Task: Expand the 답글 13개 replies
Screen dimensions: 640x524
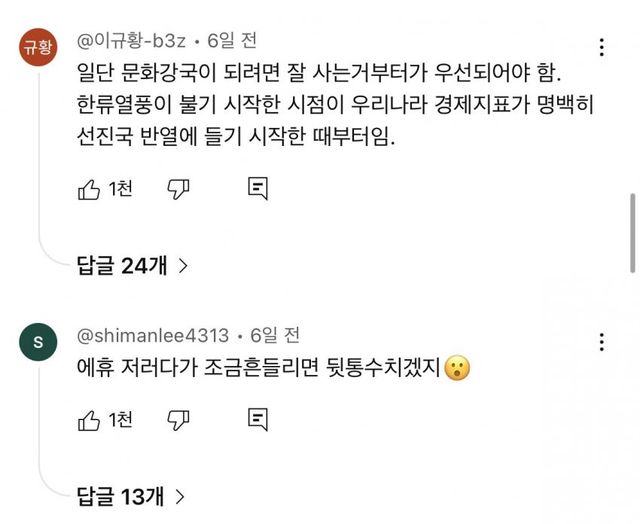Action: 131,494
